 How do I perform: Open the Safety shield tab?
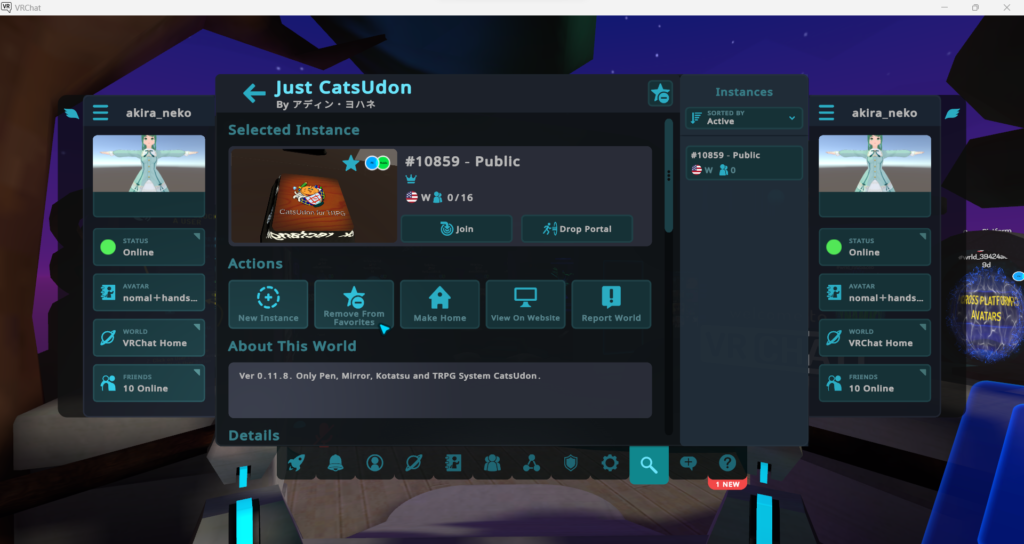point(571,464)
